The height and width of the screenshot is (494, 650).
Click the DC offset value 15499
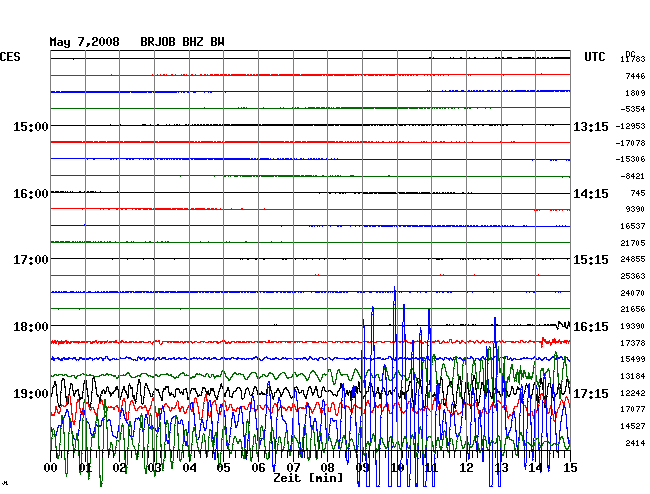[x=633, y=359]
